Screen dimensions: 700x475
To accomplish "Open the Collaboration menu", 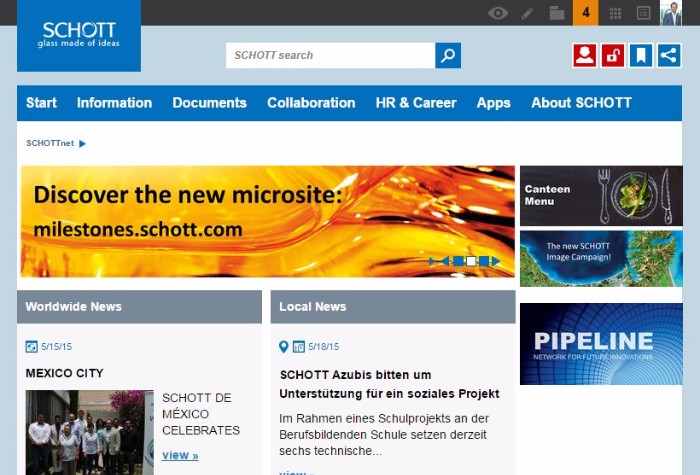I will (311, 103).
